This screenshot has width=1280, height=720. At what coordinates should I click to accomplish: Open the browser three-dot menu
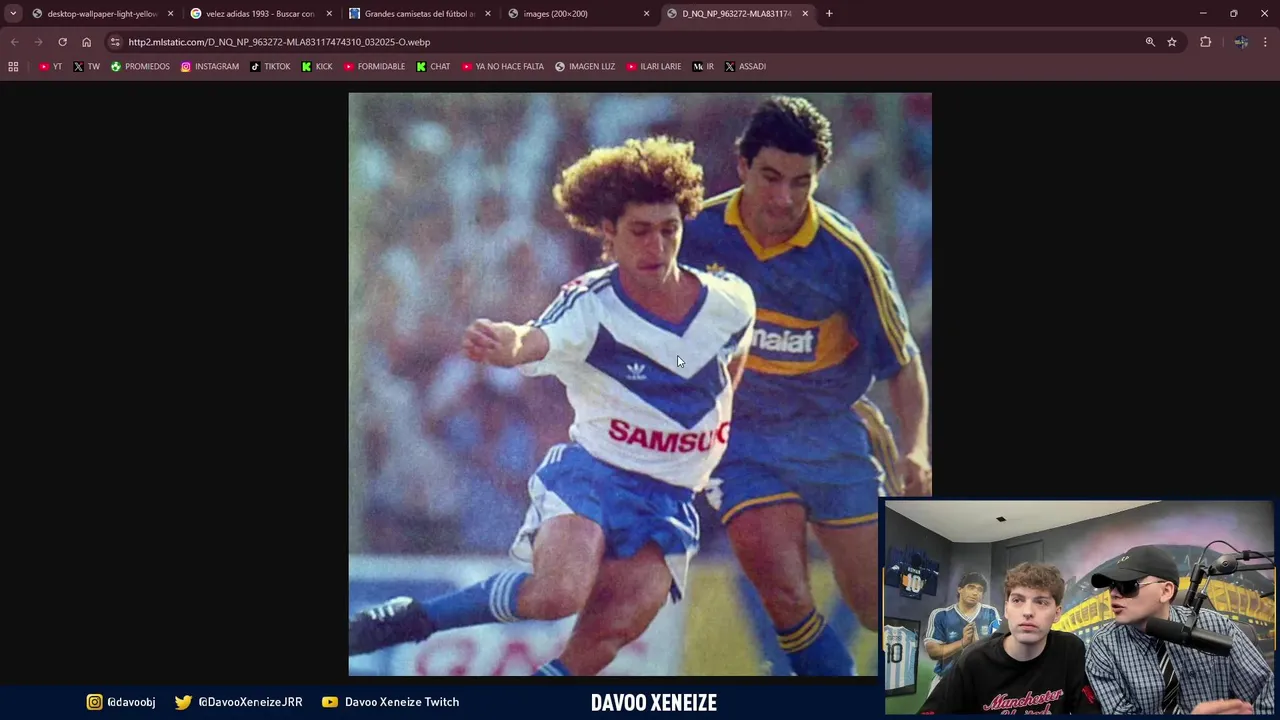tap(1266, 42)
